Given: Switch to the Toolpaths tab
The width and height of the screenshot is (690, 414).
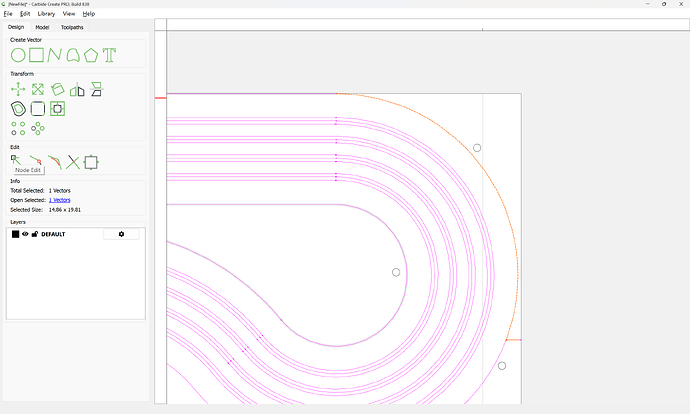Looking at the screenshot, I should click(73, 27).
